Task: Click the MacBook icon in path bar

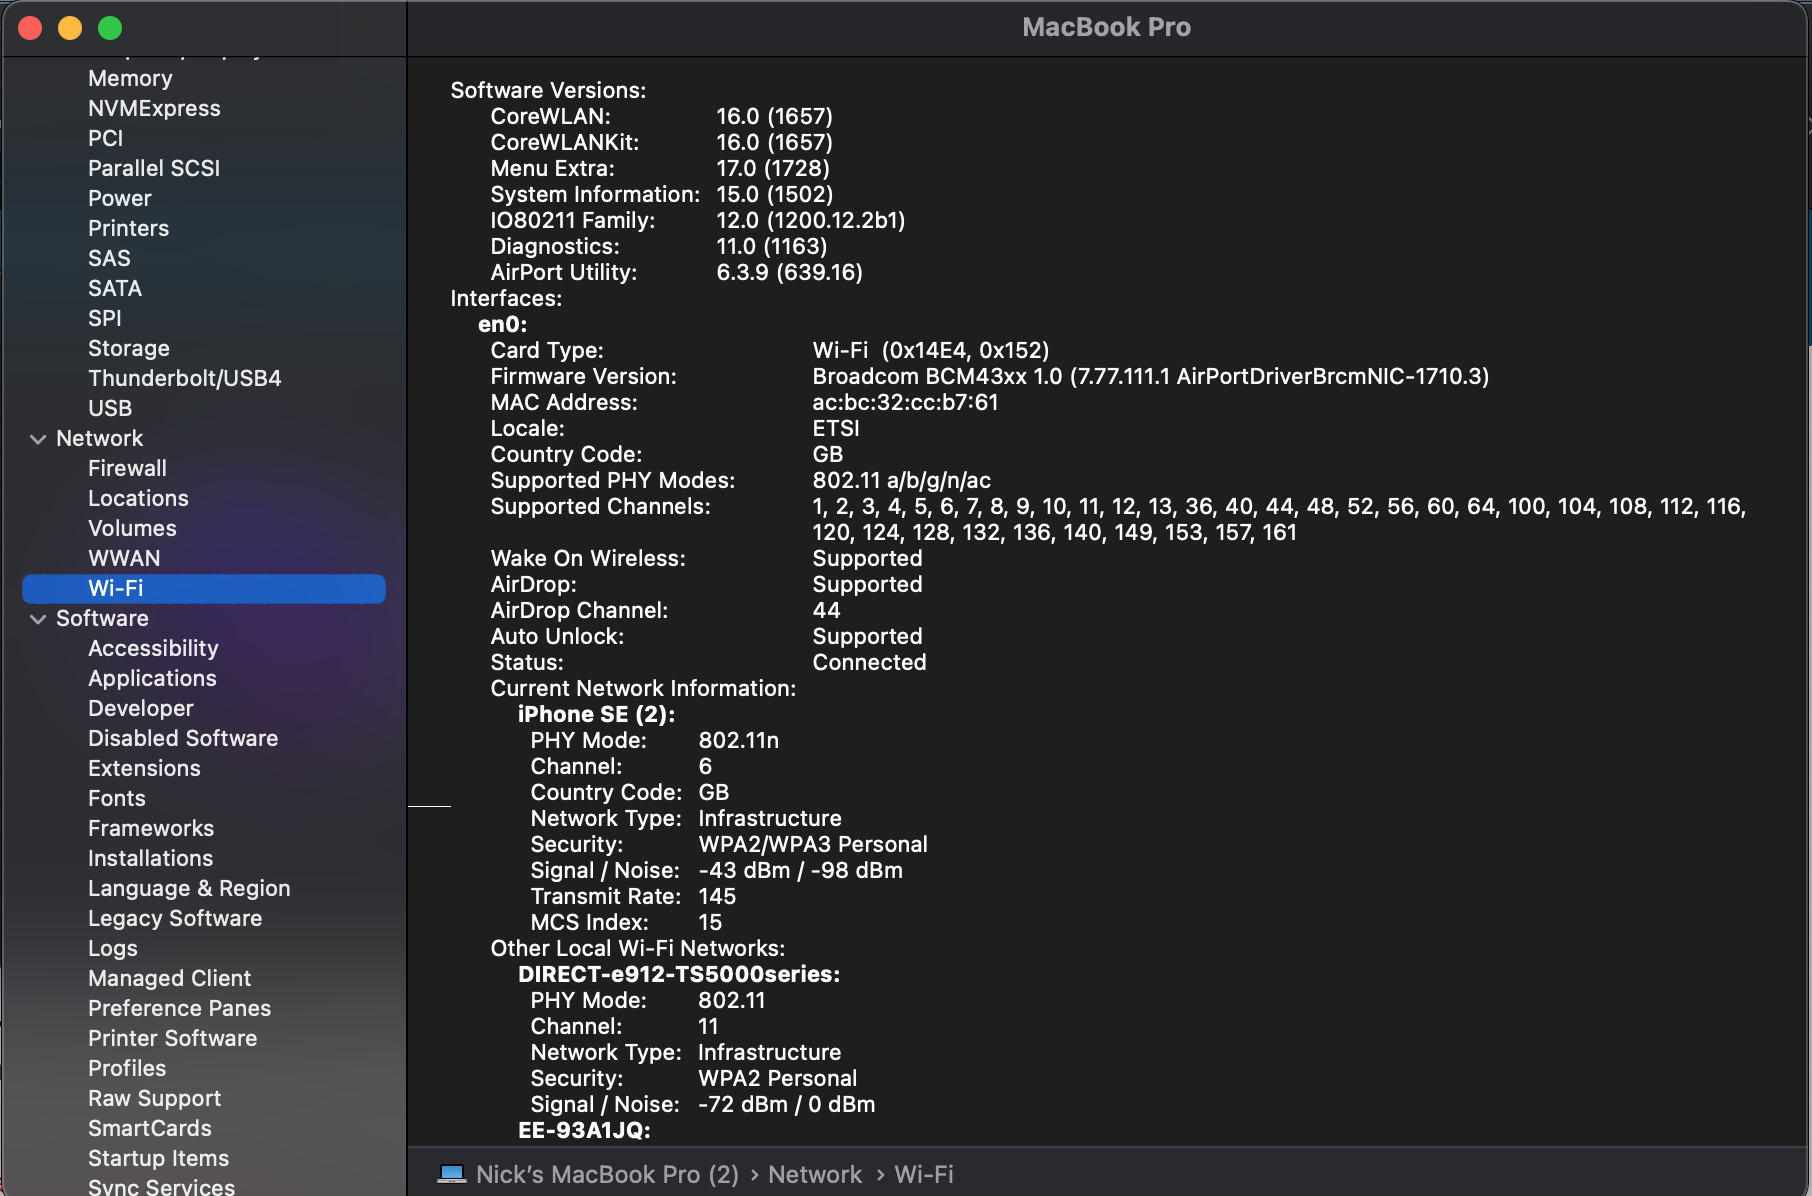Action: coord(452,1174)
